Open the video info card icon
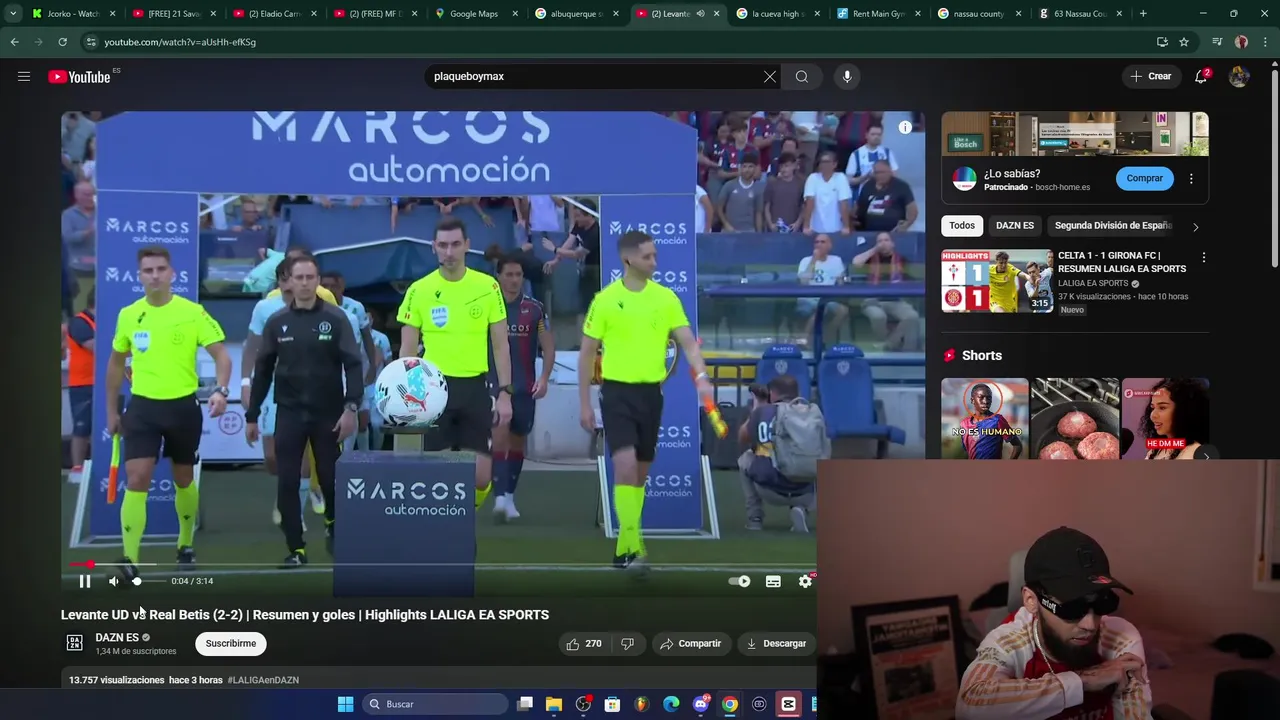 click(x=905, y=127)
